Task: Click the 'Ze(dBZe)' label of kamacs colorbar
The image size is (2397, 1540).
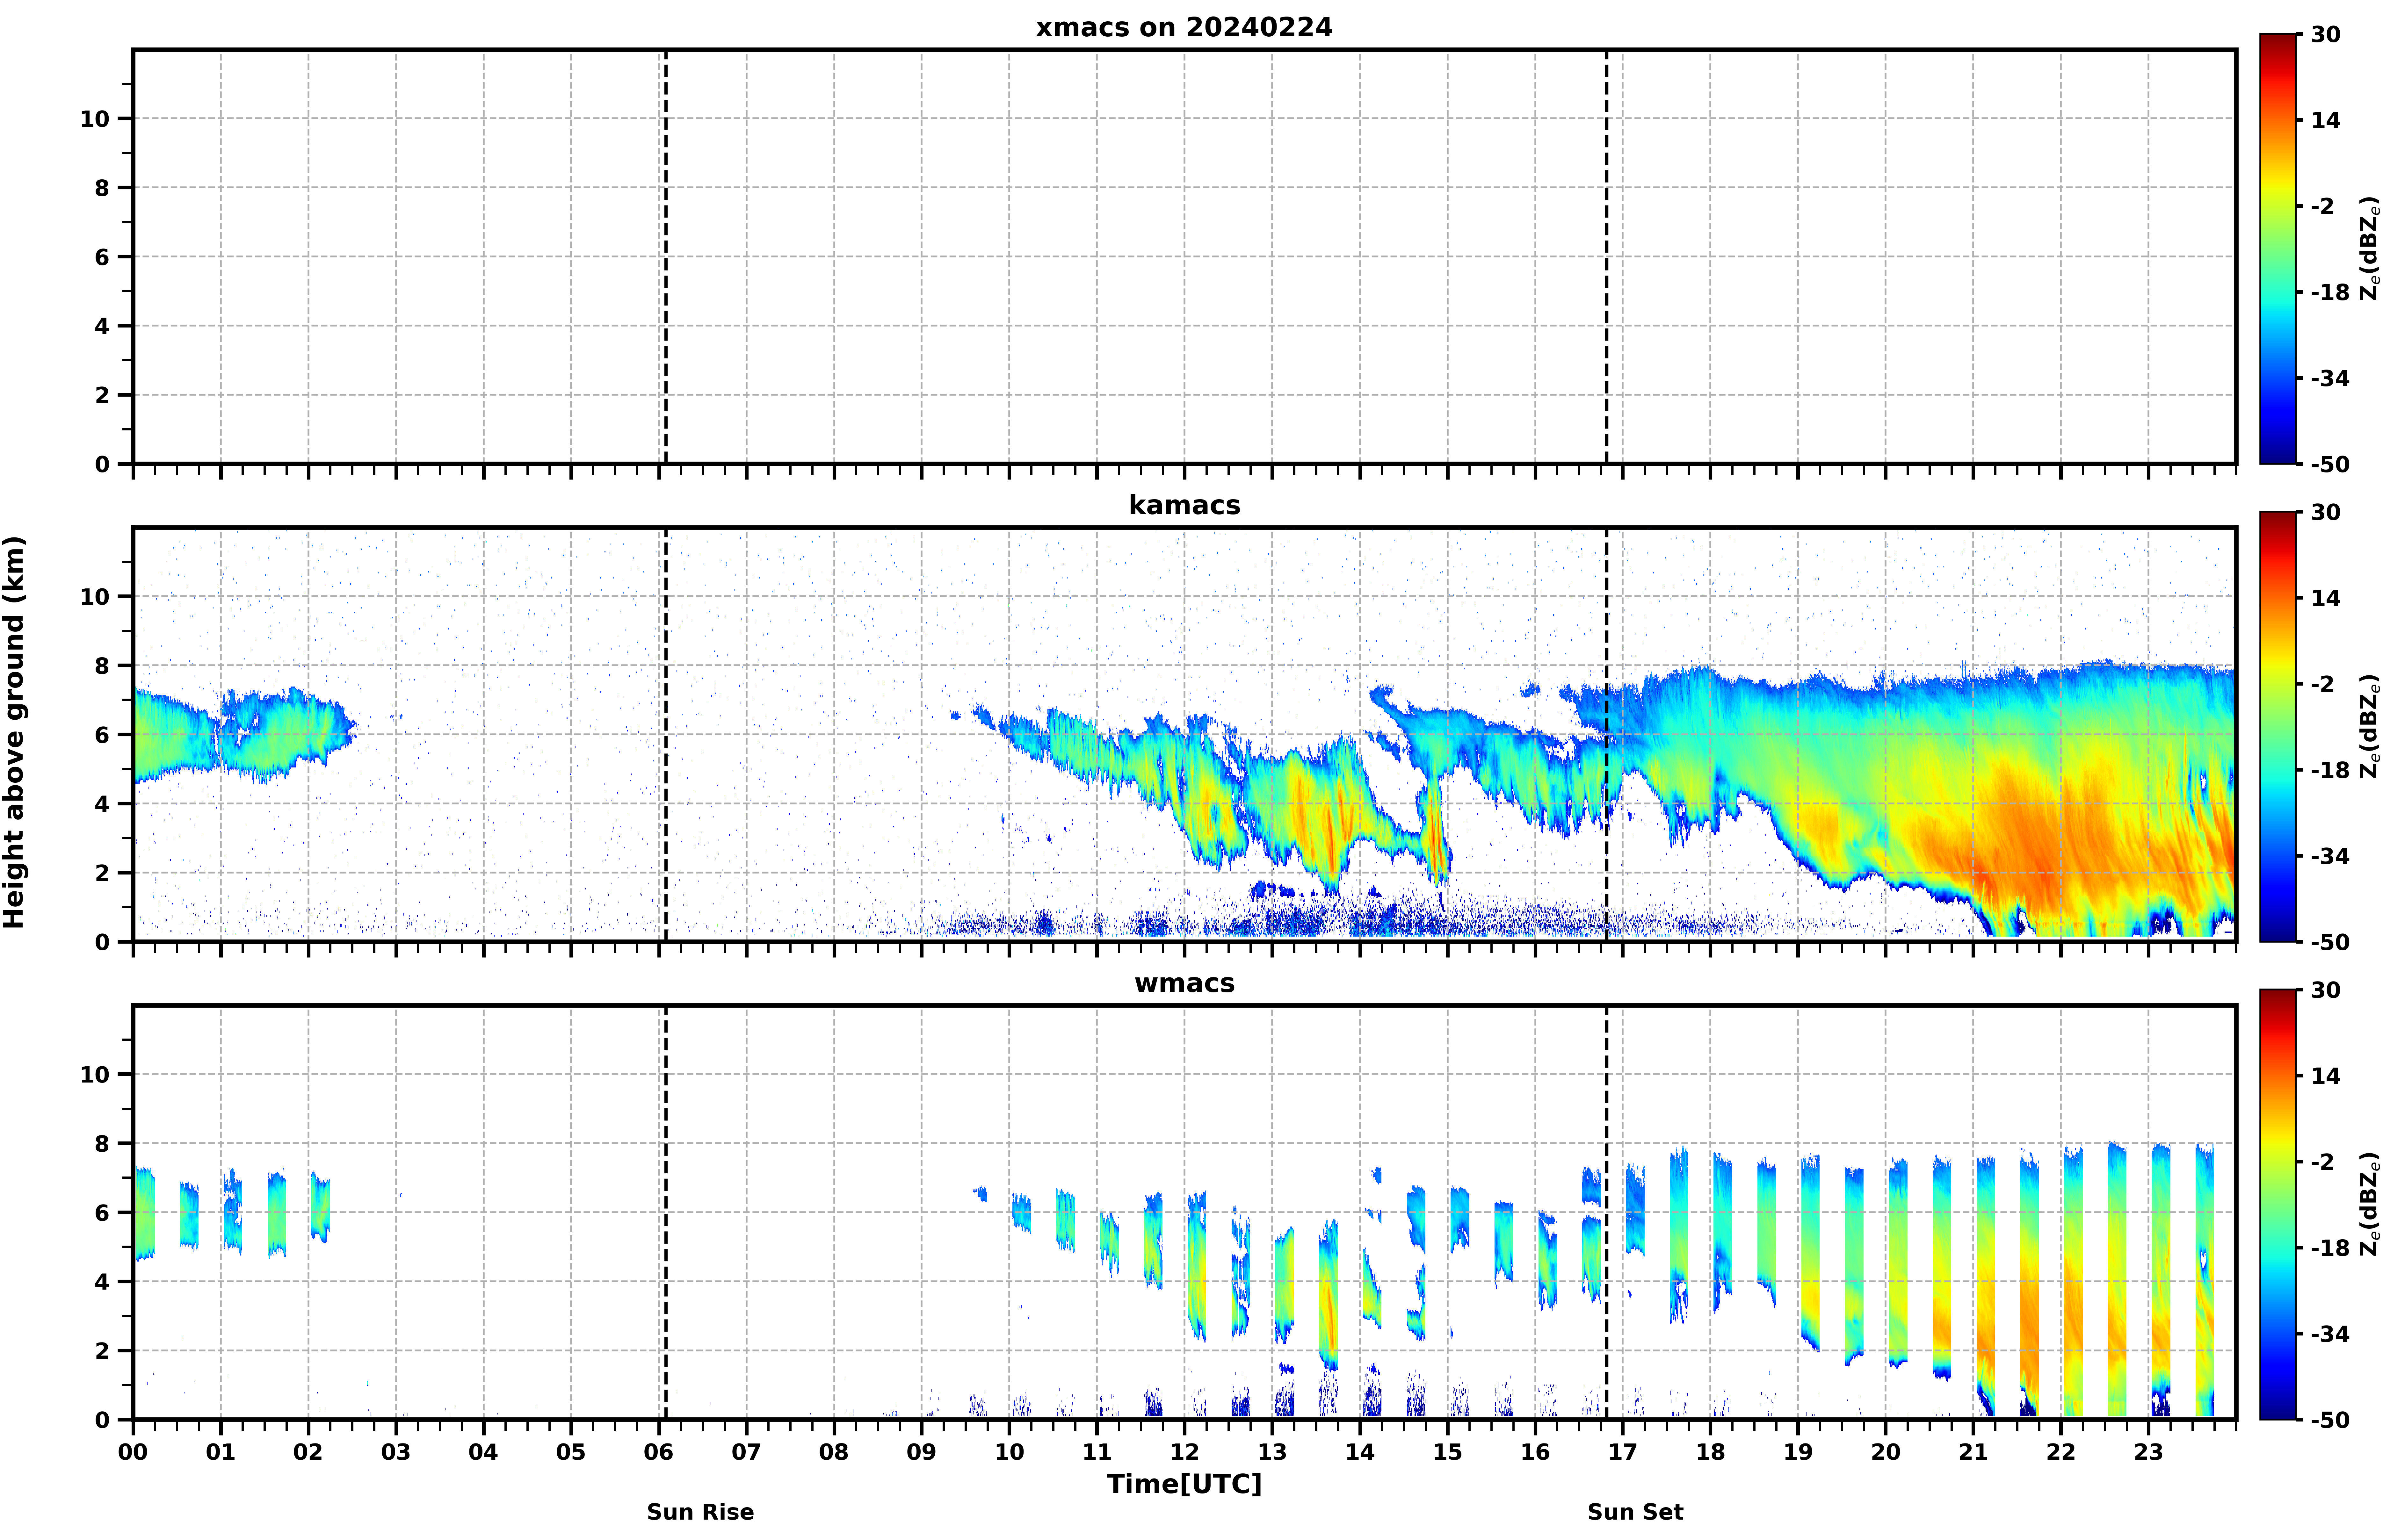Action: point(2370,727)
